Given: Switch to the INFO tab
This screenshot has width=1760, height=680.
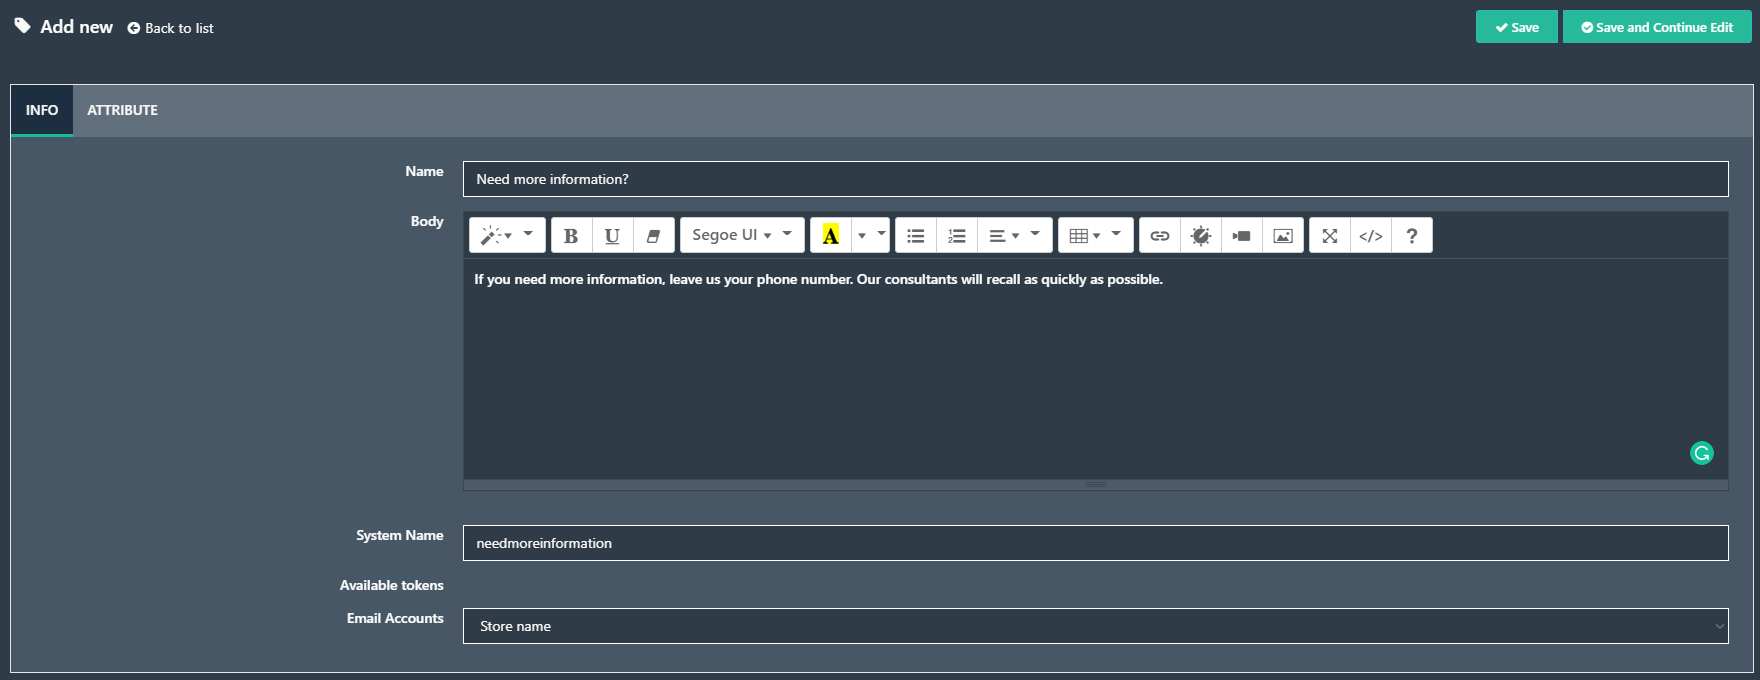Looking at the screenshot, I should click(x=42, y=110).
